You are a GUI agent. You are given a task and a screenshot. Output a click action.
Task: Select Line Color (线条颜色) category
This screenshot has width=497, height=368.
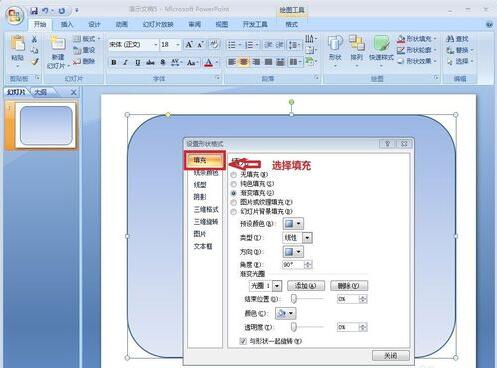coord(206,173)
